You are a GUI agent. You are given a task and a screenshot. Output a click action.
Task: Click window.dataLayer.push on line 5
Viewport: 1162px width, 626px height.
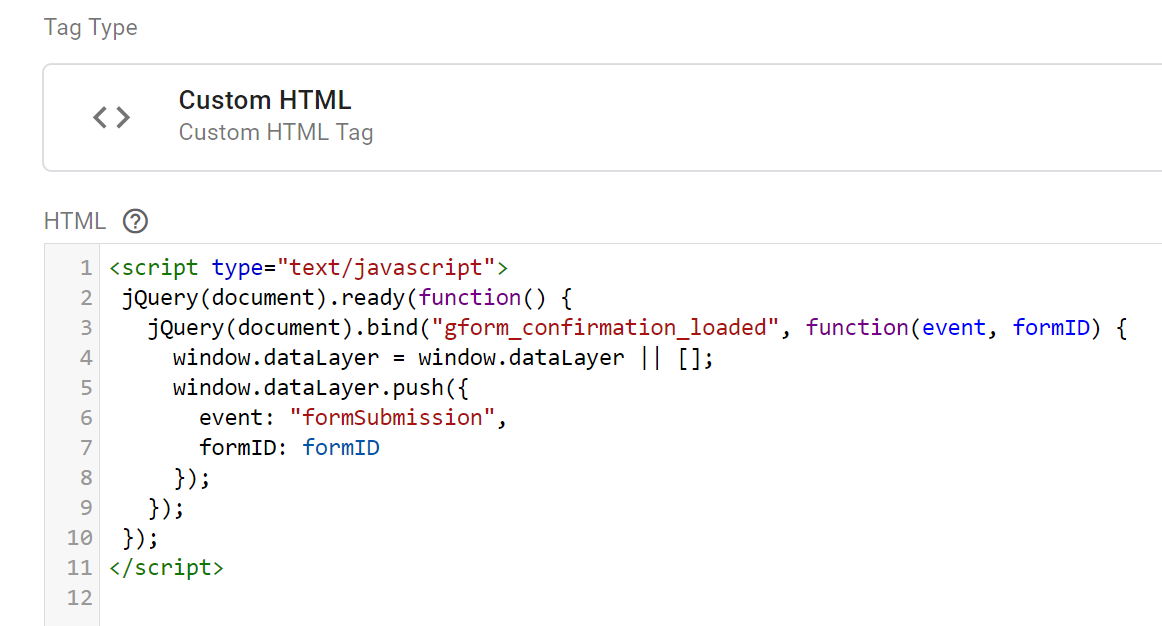(x=308, y=388)
